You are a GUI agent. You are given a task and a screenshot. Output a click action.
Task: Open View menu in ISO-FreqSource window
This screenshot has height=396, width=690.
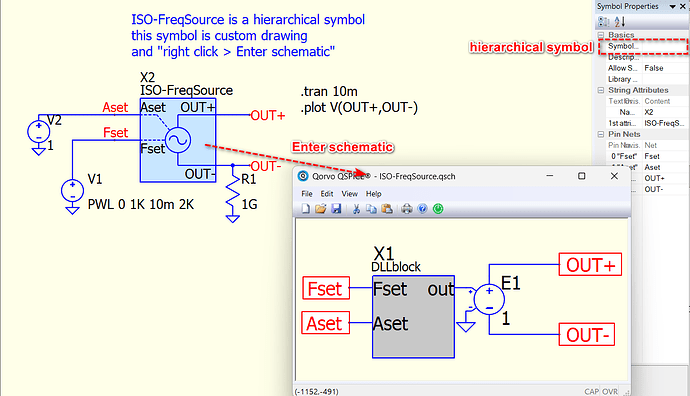coord(349,194)
